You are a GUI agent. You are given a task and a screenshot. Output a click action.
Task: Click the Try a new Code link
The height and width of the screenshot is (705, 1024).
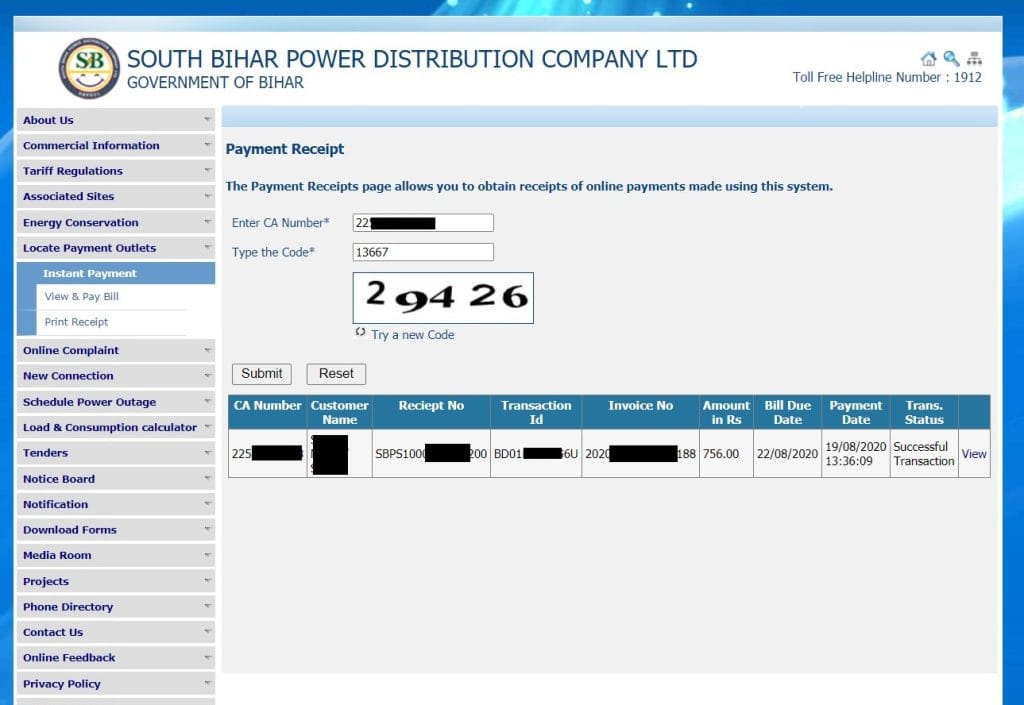tap(410, 335)
